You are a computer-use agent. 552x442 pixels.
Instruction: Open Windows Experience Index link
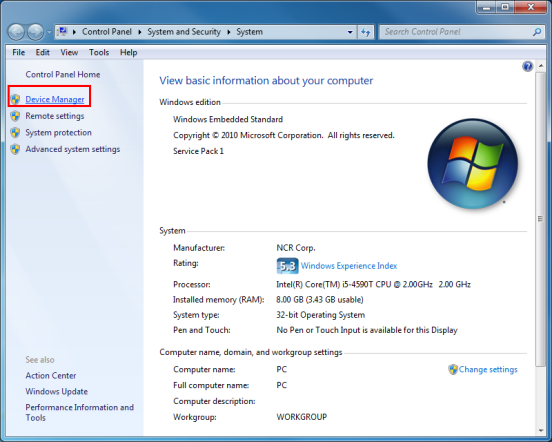349,266
